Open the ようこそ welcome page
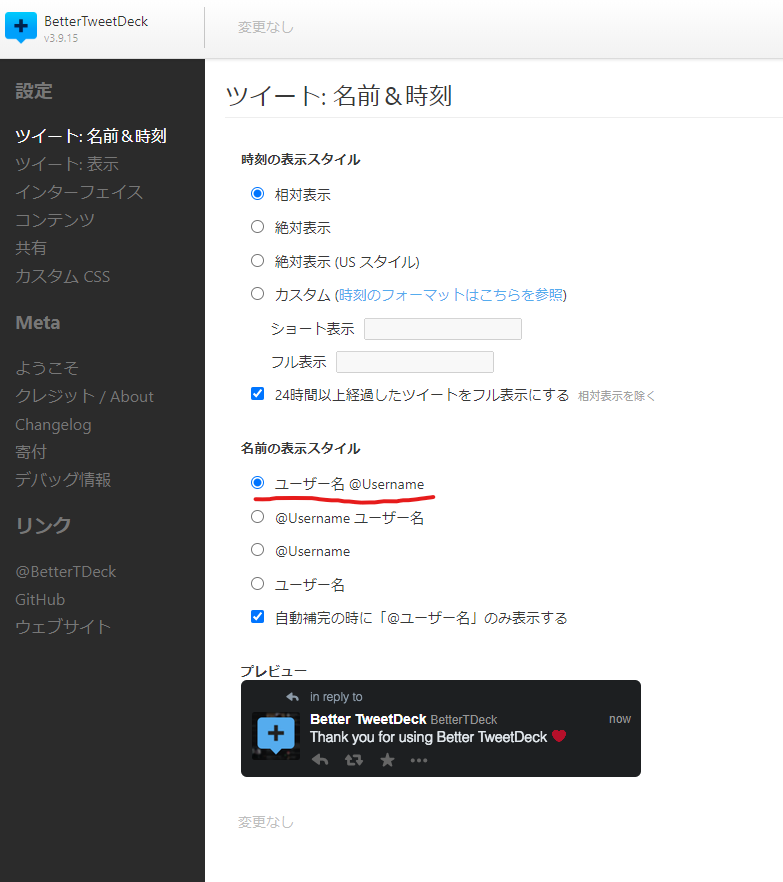This screenshot has height=882, width=783. (47, 368)
